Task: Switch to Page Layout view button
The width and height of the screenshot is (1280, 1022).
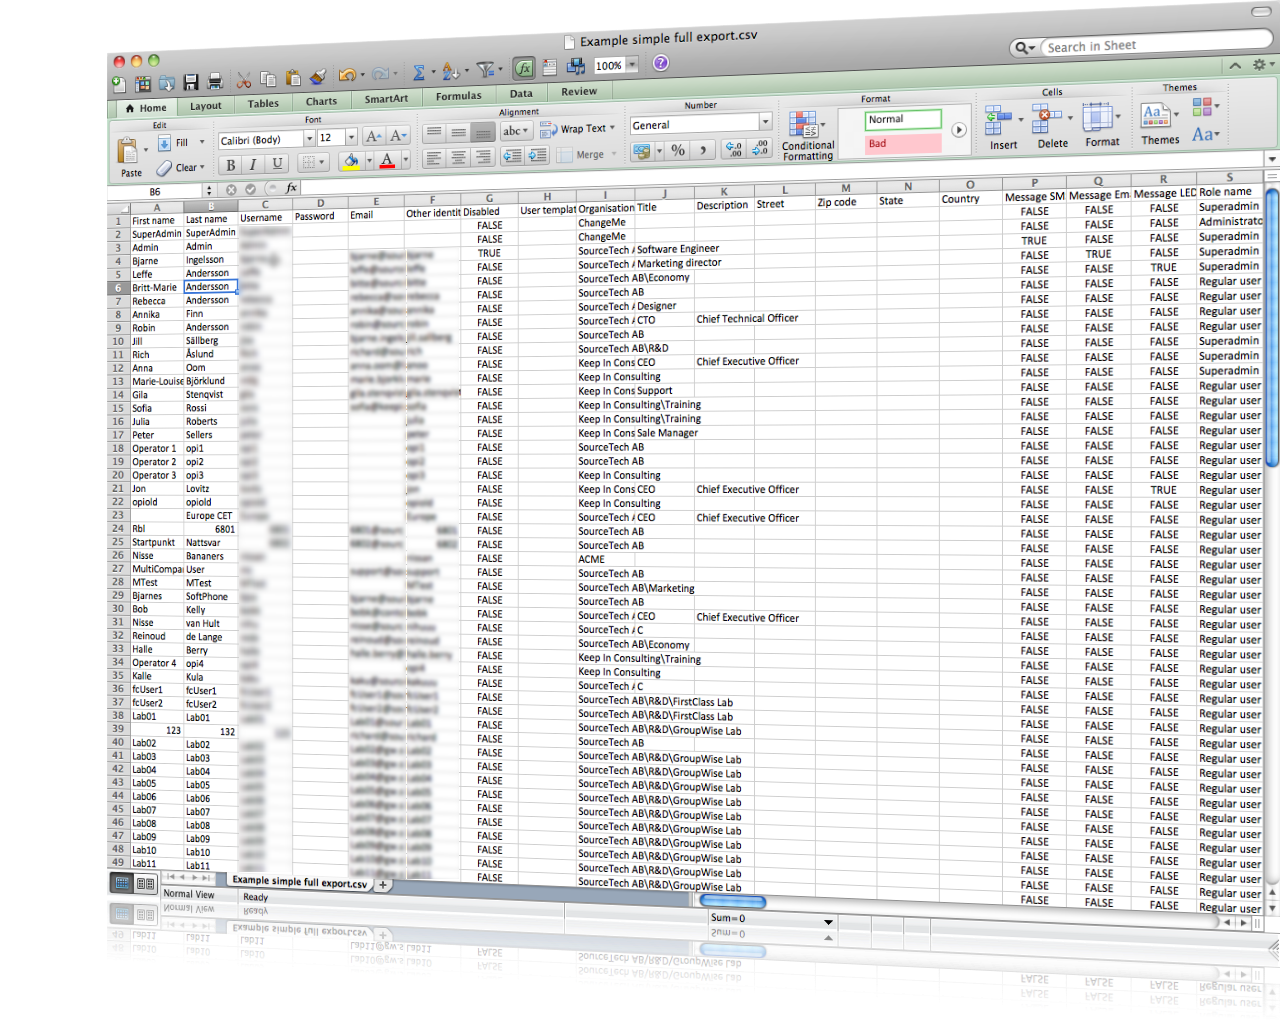Action: coord(145,884)
